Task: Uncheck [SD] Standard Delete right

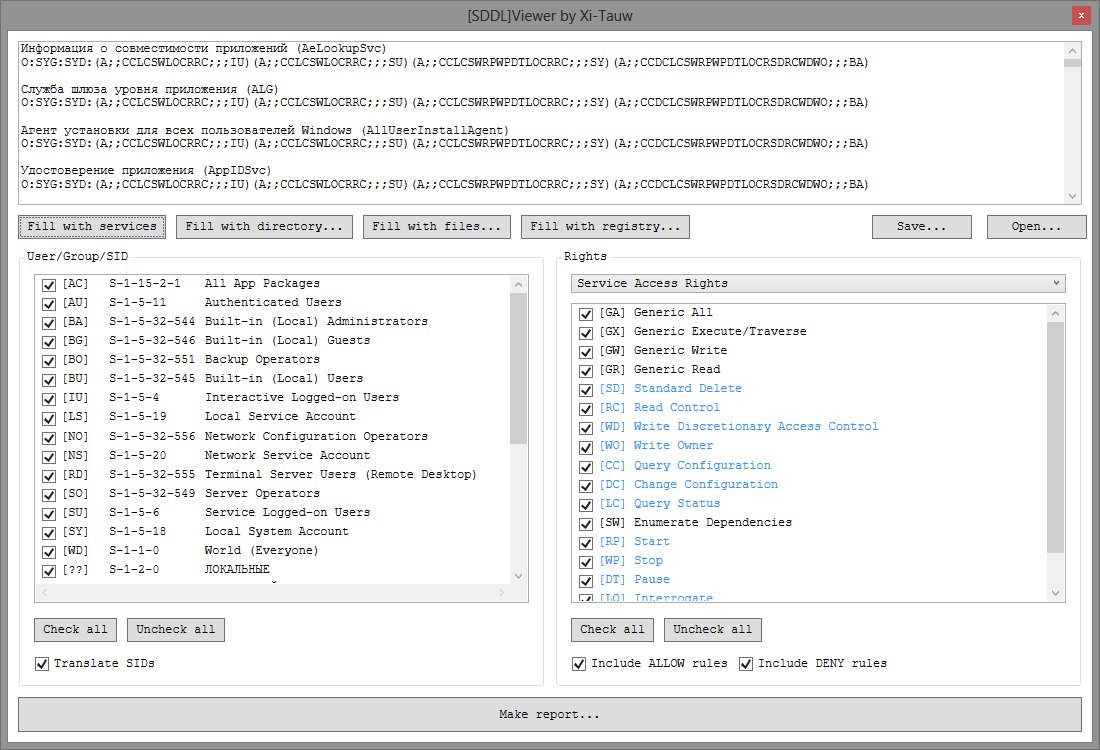Action: 586,389
